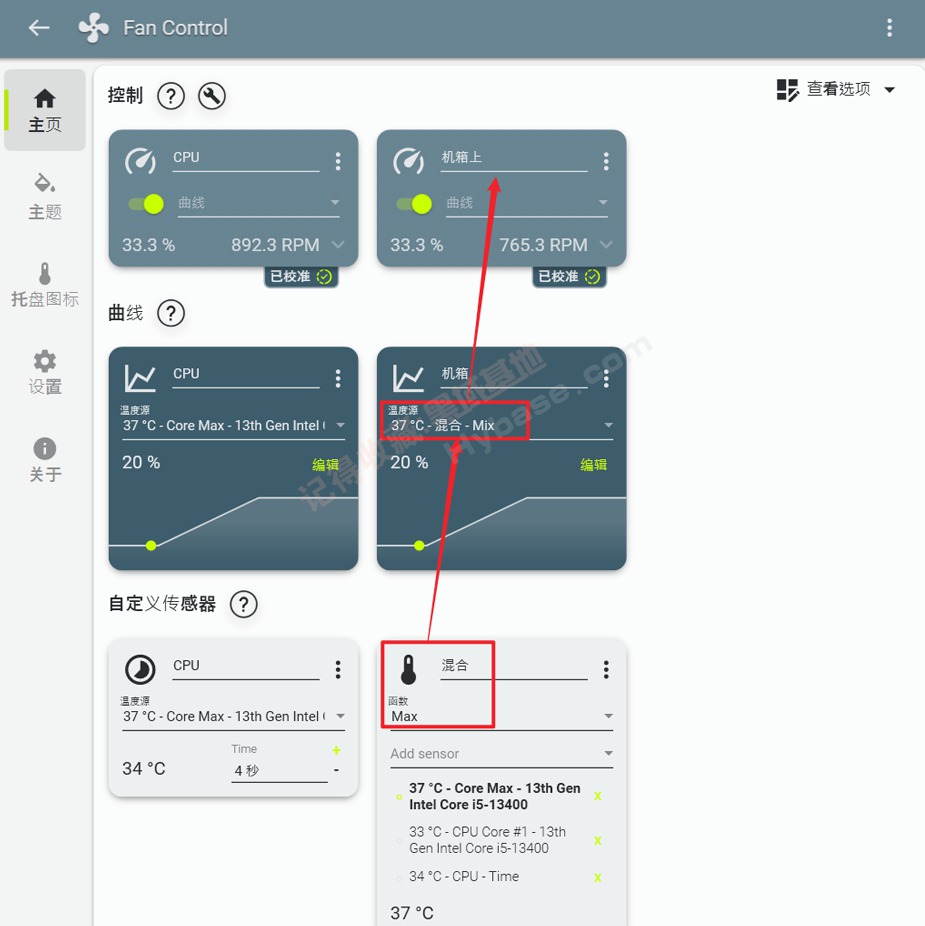
Task: Click the wrench calibration icon
Action: (x=211, y=96)
